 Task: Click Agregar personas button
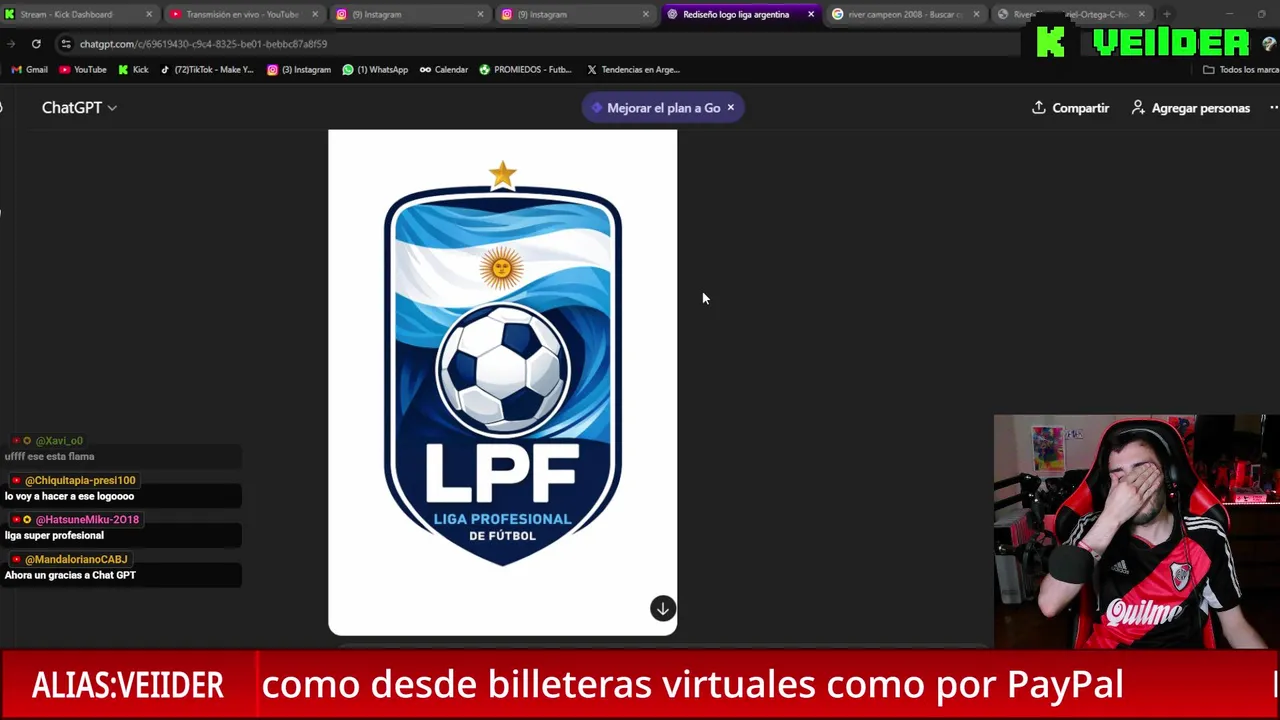pyautogui.click(x=1190, y=108)
